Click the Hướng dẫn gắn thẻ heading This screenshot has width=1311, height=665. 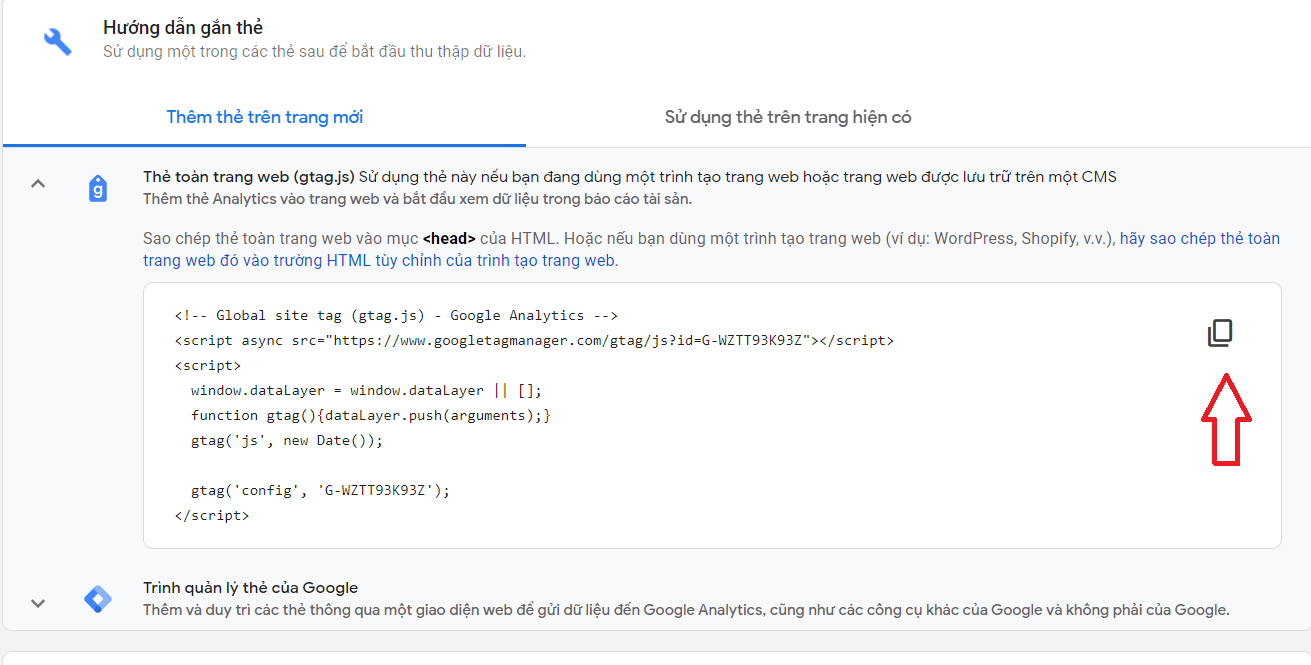pos(183,28)
